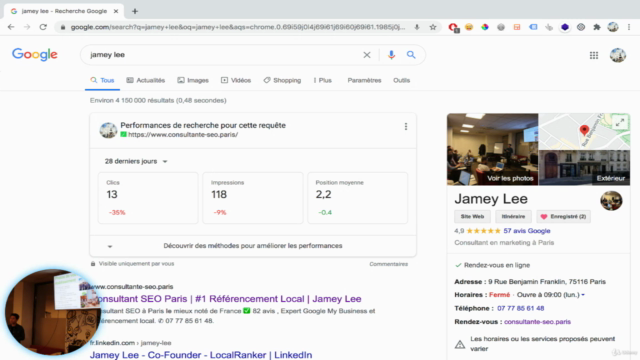View the site info lock icon in the address bar
The width and height of the screenshot is (640, 360).
coord(62,27)
